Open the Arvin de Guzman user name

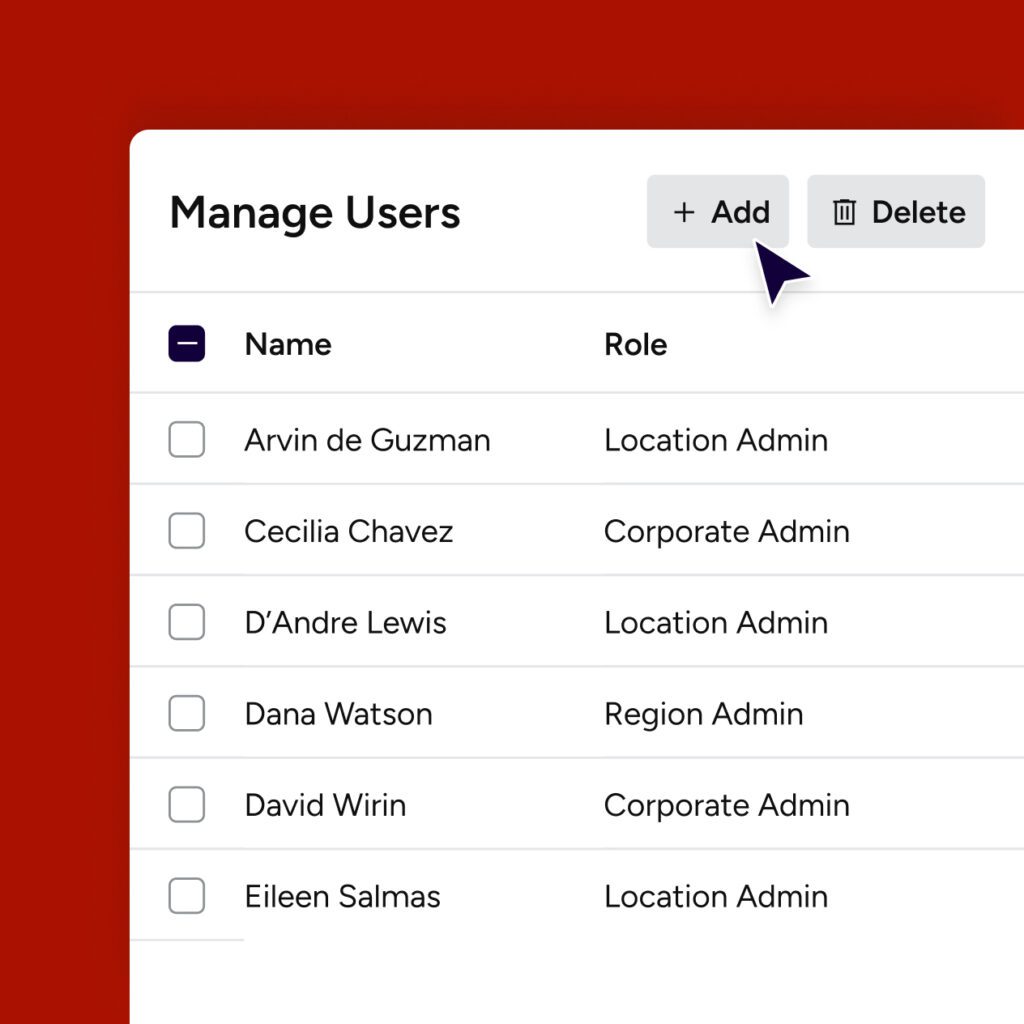[367, 440]
